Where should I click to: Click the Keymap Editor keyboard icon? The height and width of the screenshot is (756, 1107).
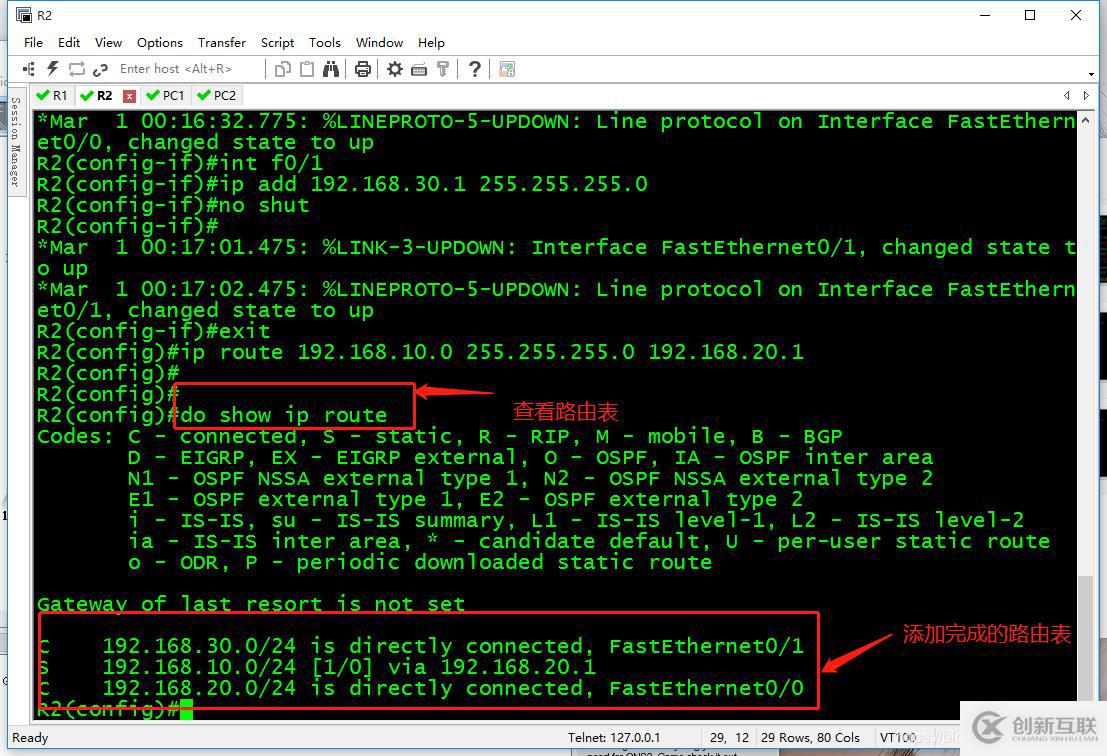pos(419,69)
